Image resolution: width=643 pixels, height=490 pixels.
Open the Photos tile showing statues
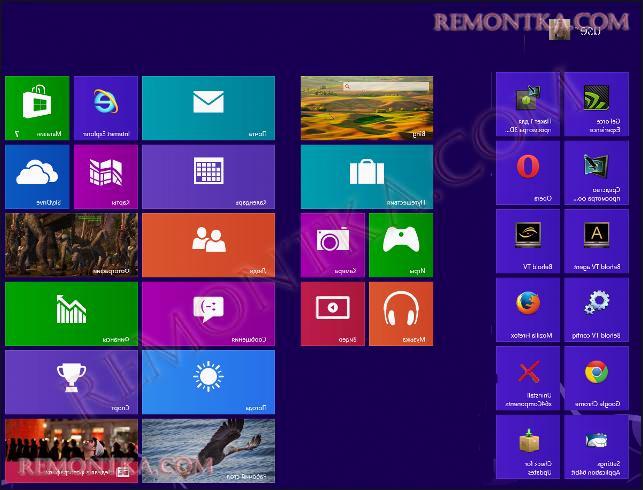pos(71,245)
